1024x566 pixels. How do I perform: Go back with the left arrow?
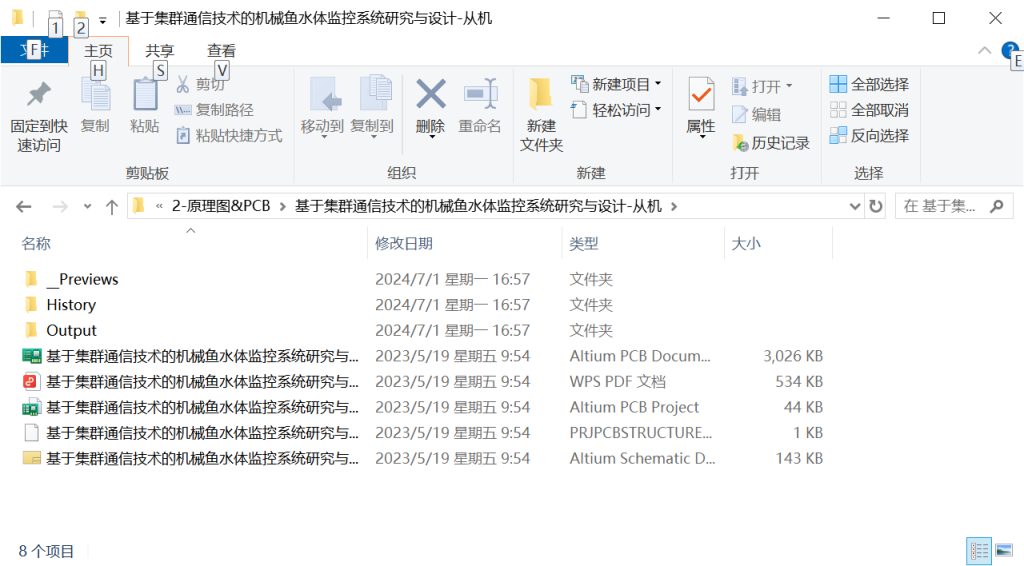coord(24,206)
